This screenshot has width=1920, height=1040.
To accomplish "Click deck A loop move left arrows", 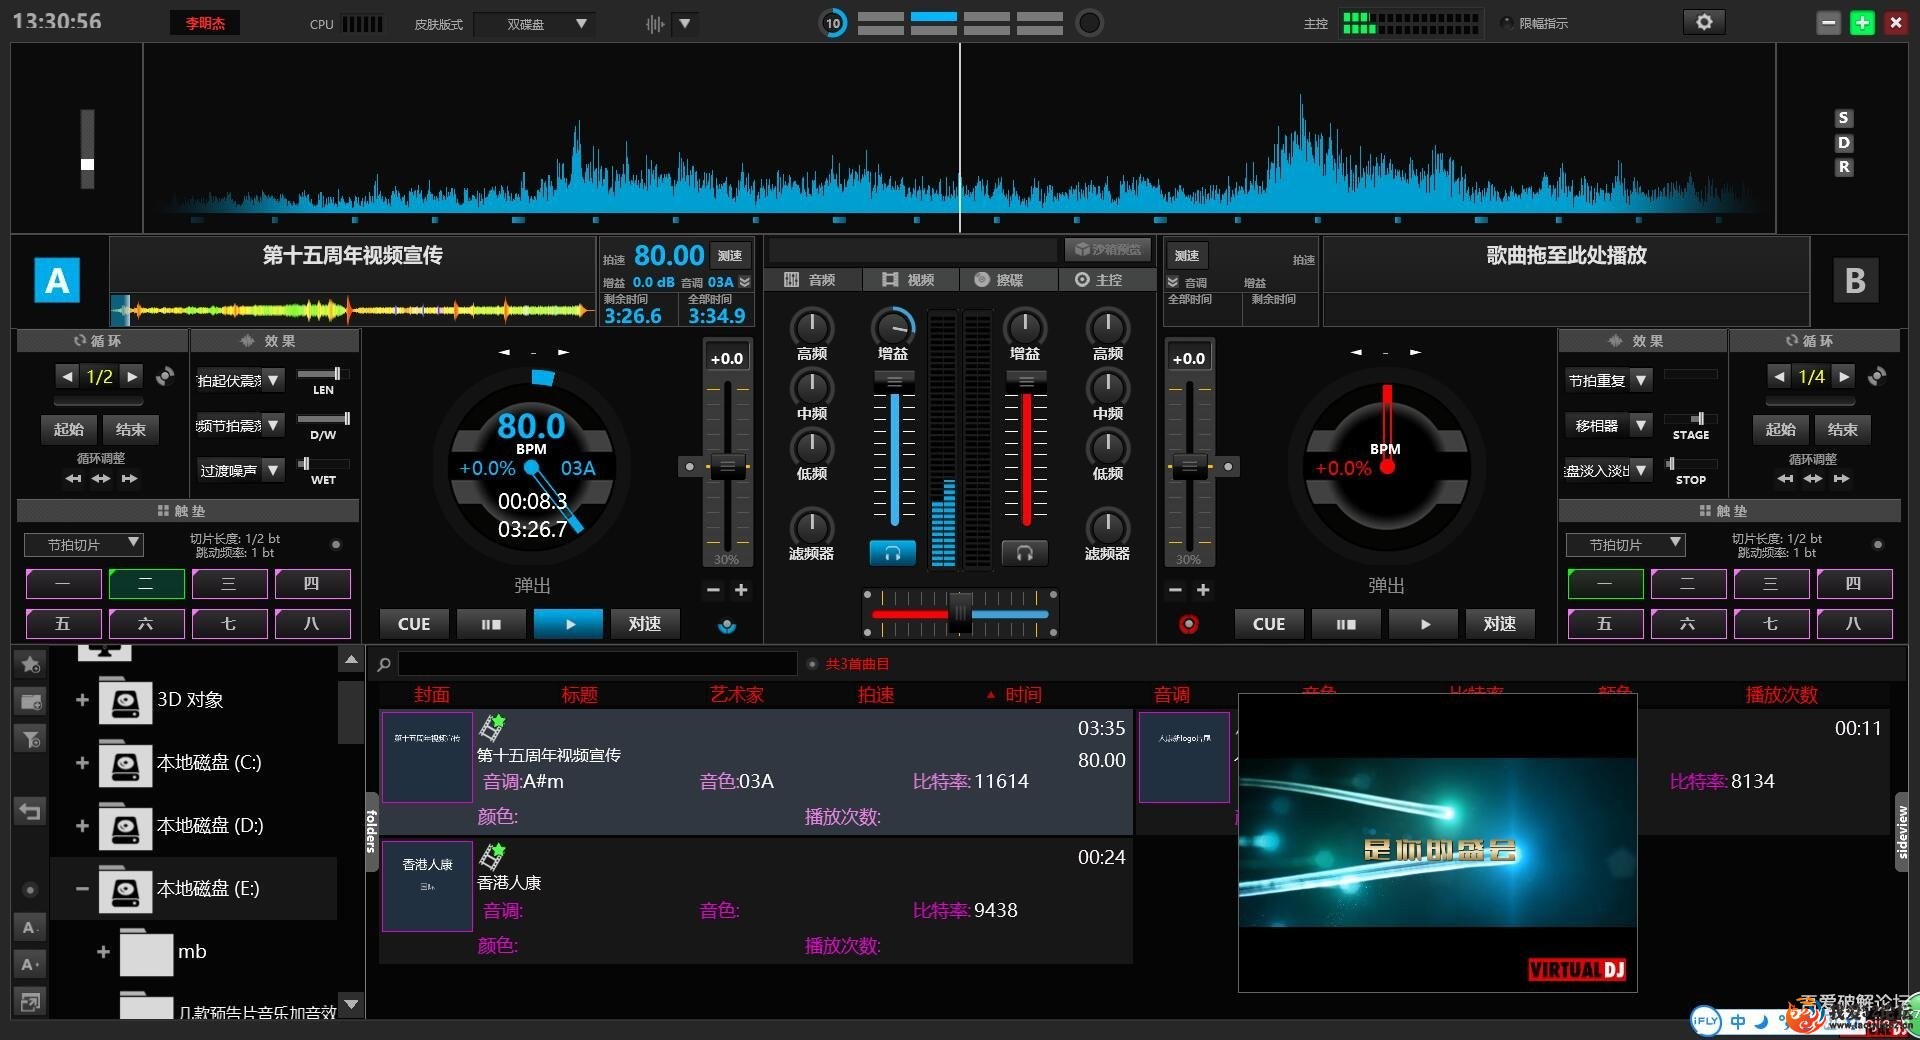I will pyautogui.click(x=73, y=478).
